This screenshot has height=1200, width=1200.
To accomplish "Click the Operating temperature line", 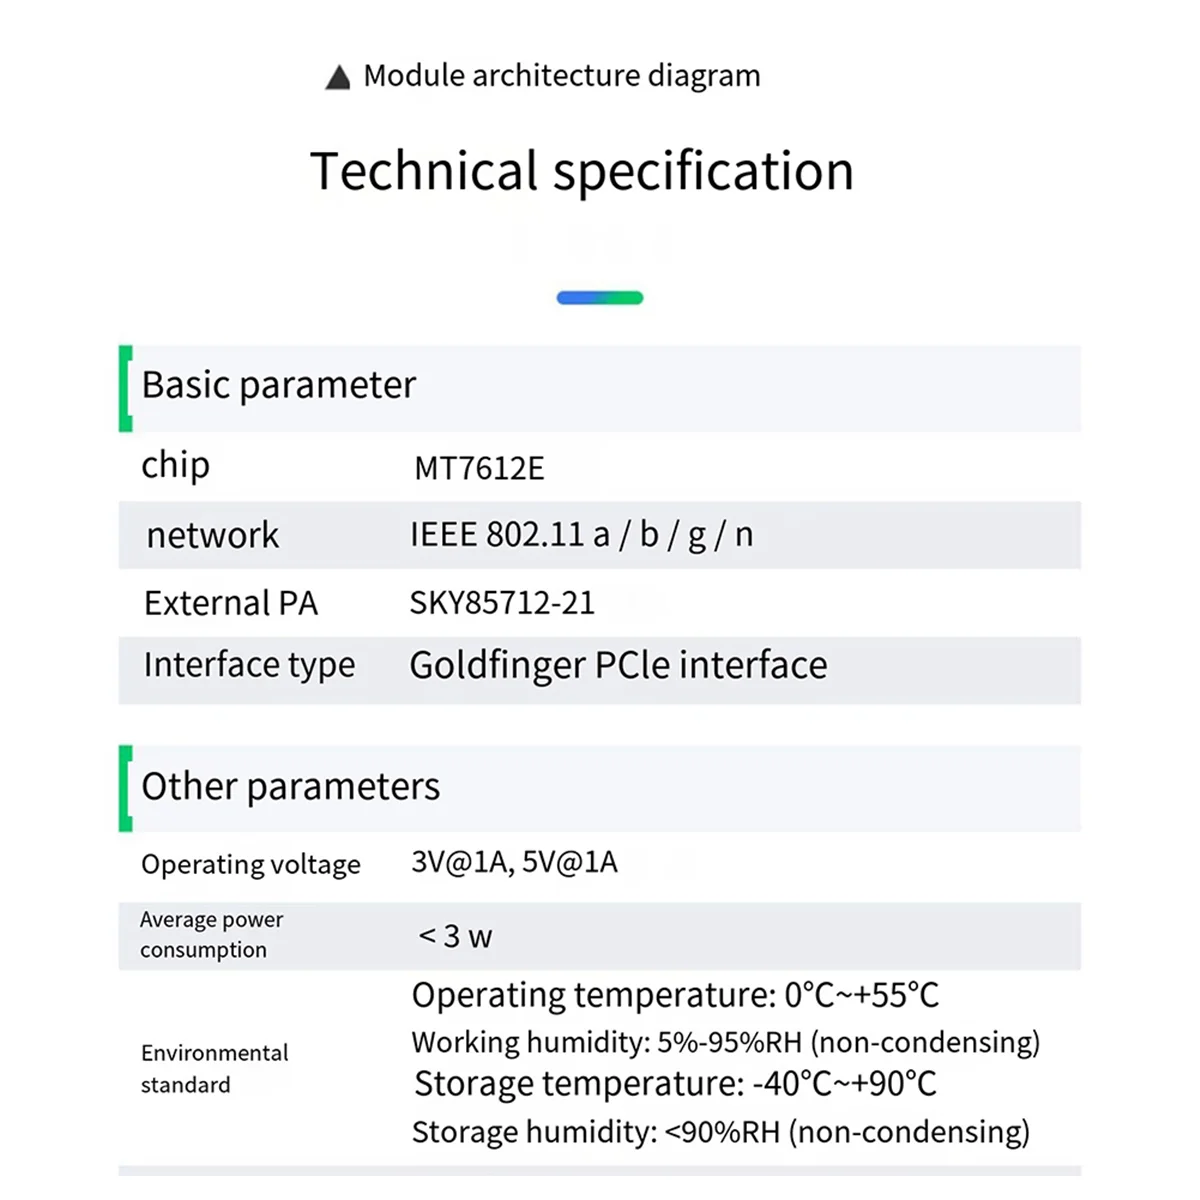I will click(675, 995).
